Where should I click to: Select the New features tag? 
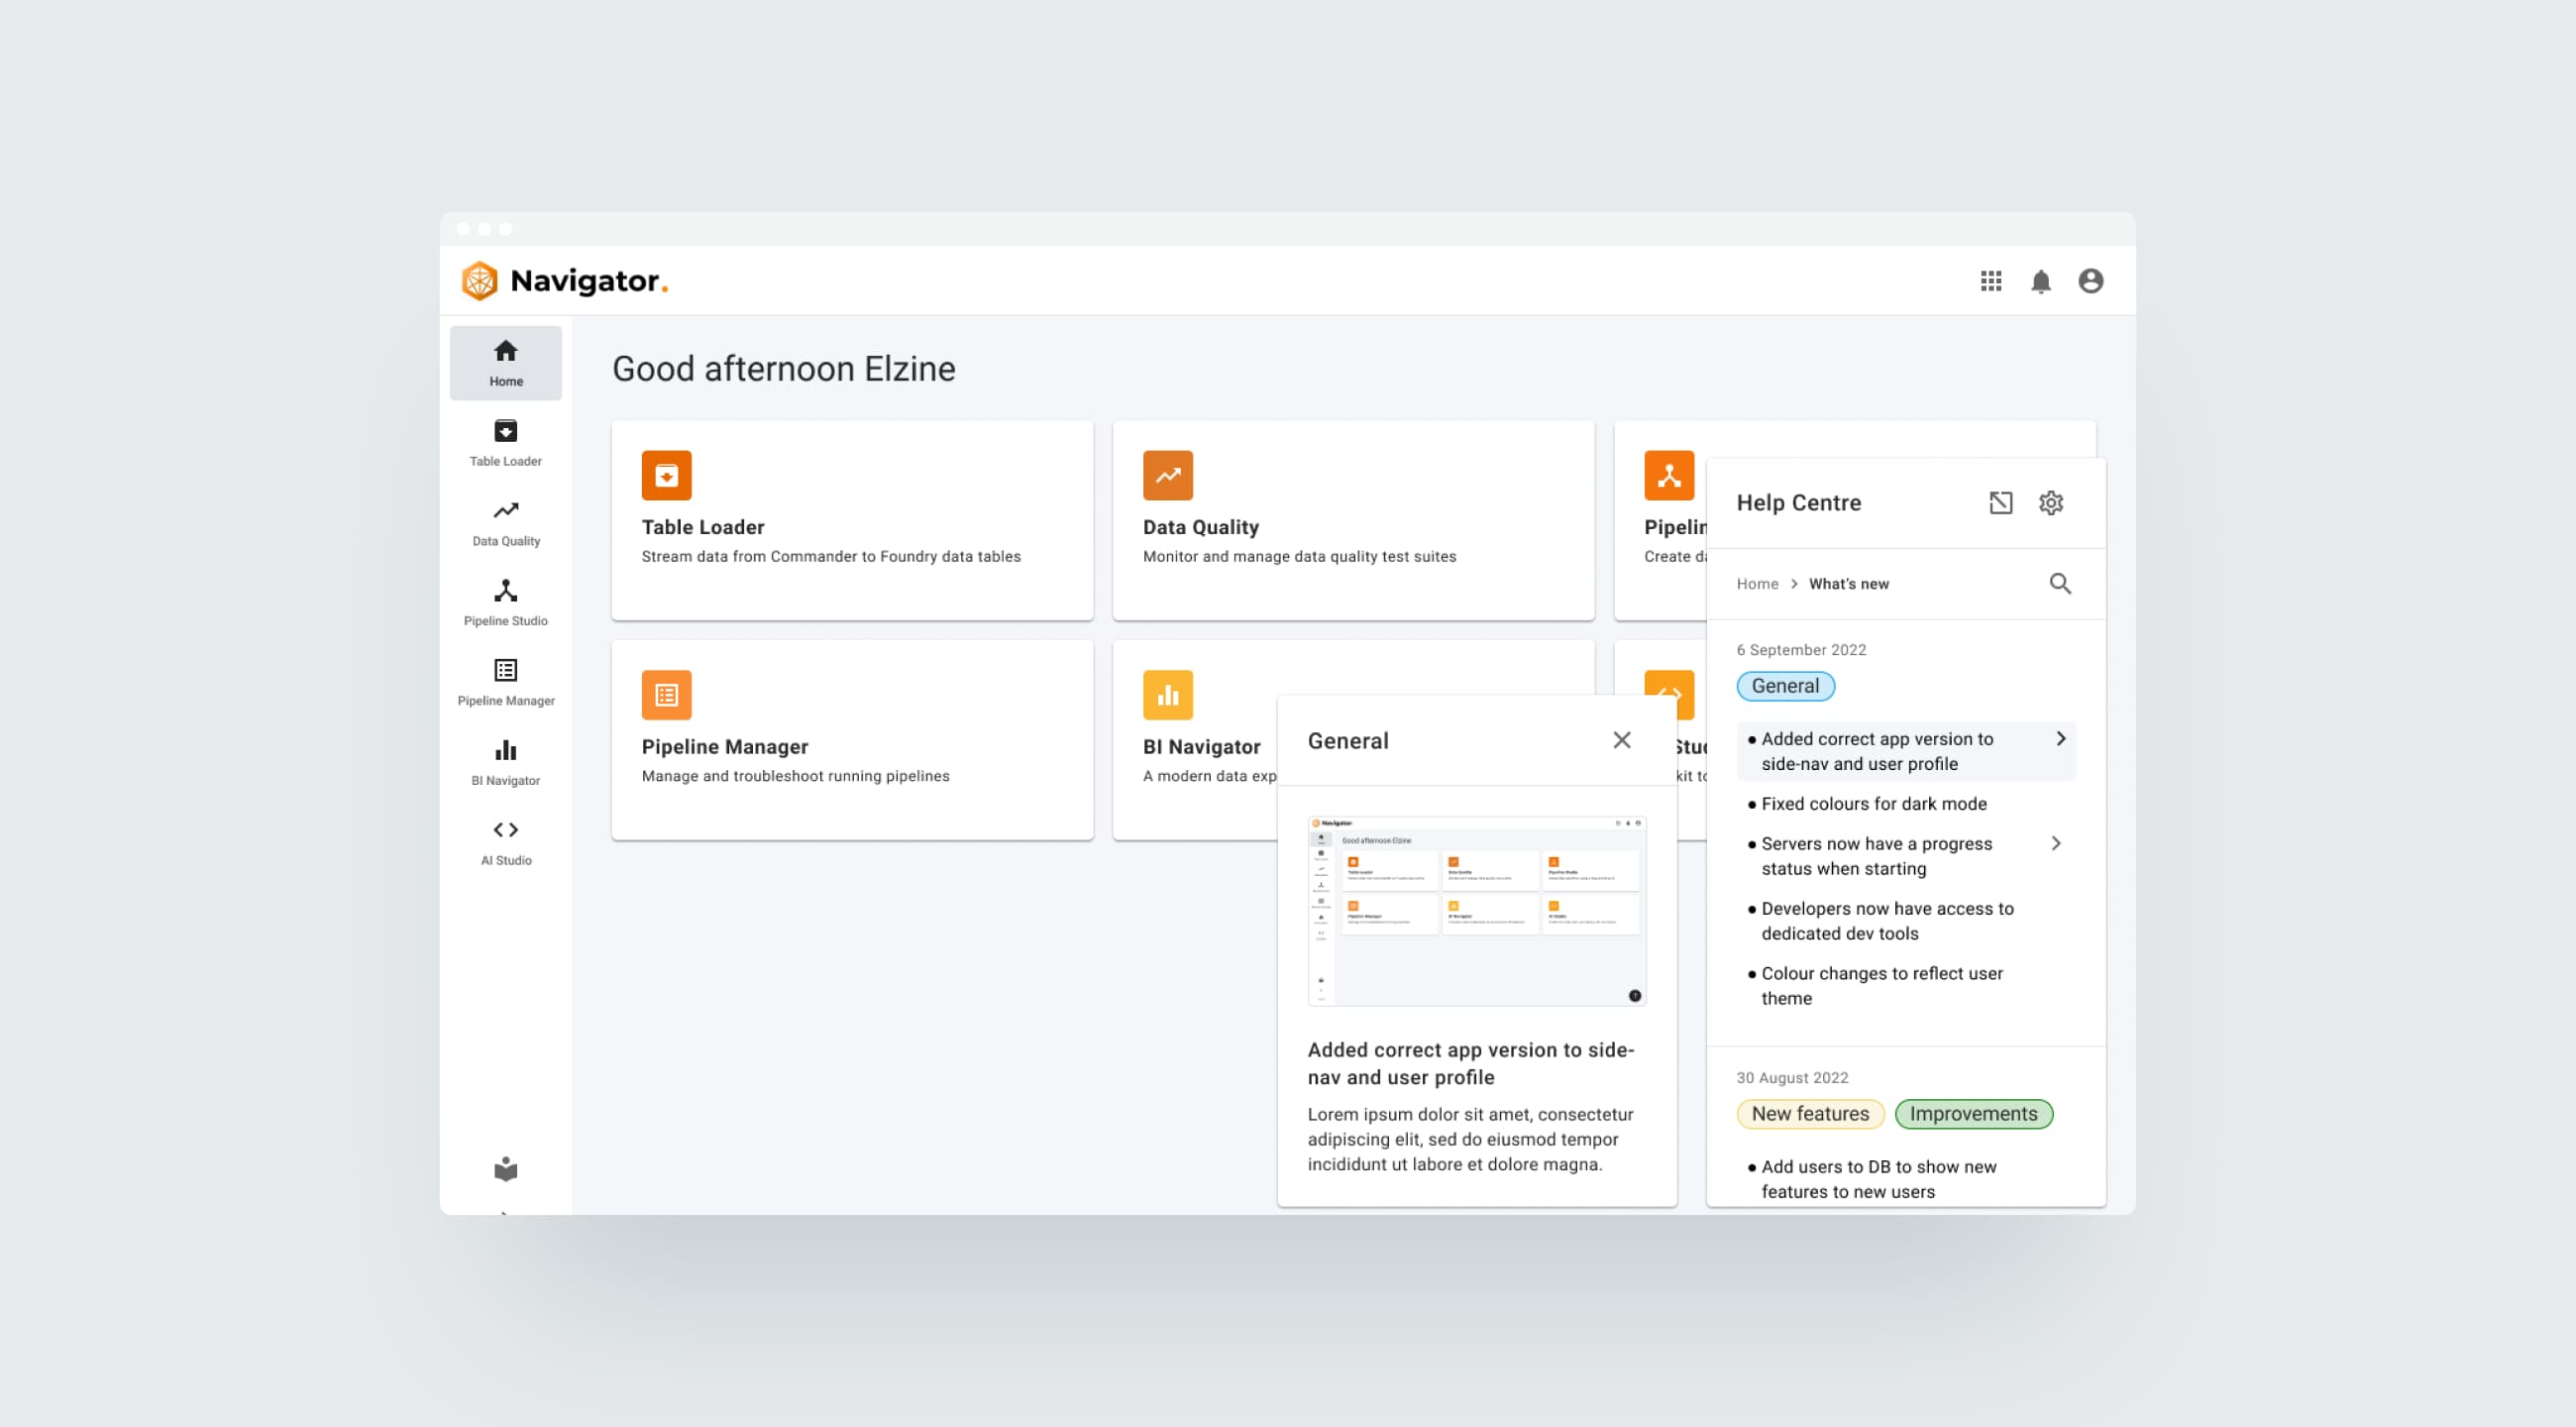pos(1809,1114)
